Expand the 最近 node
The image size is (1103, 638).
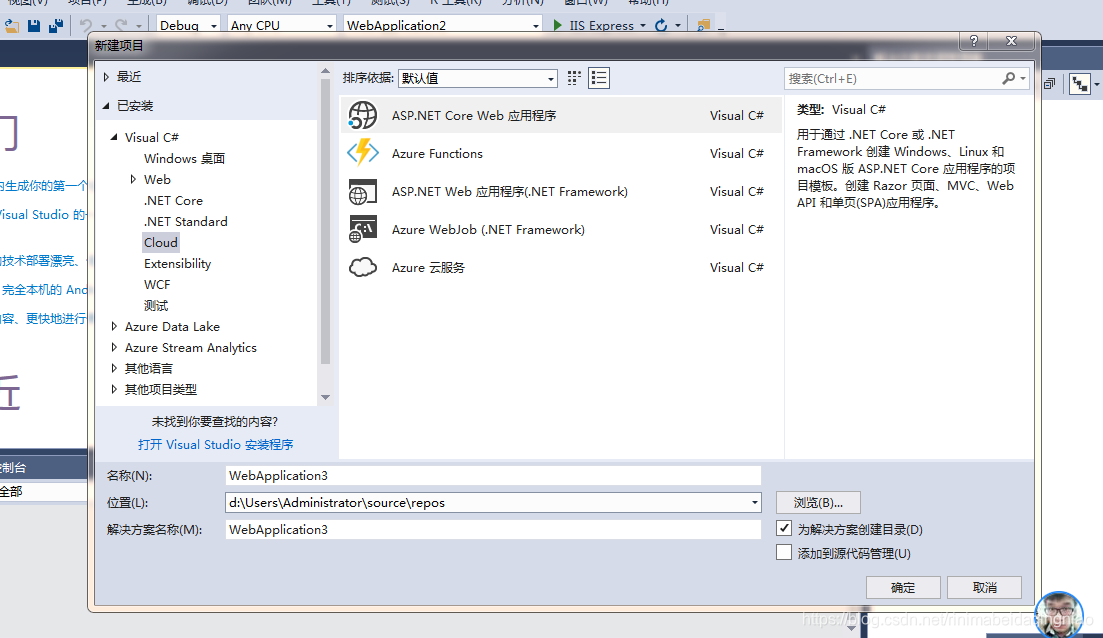tap(106, 77)
